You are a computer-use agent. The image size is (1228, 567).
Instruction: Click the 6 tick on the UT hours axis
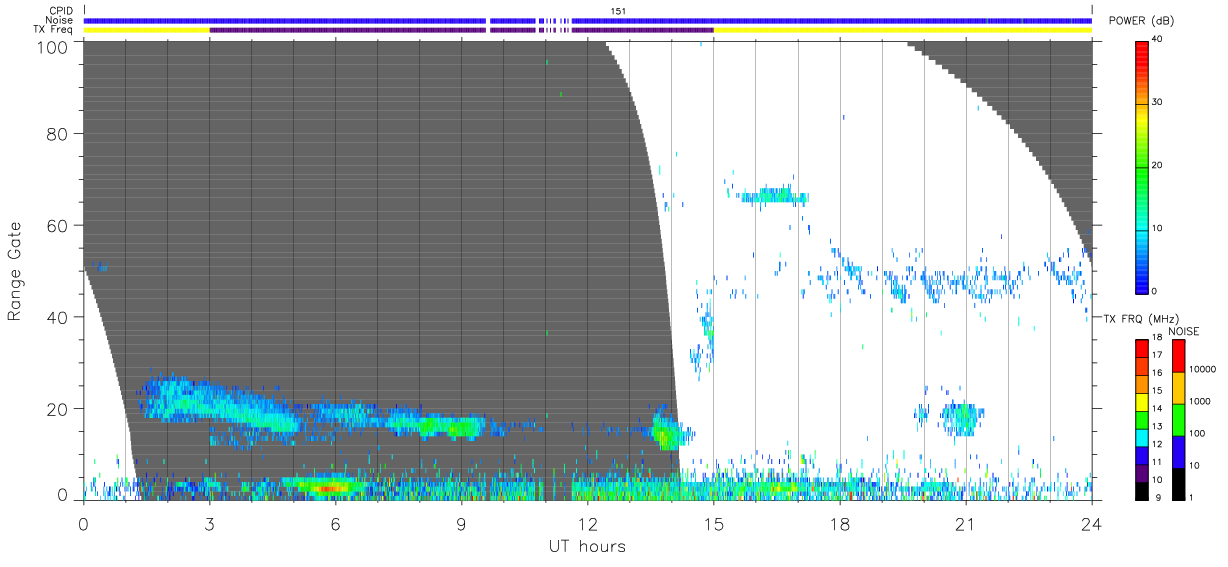[336, 523]
